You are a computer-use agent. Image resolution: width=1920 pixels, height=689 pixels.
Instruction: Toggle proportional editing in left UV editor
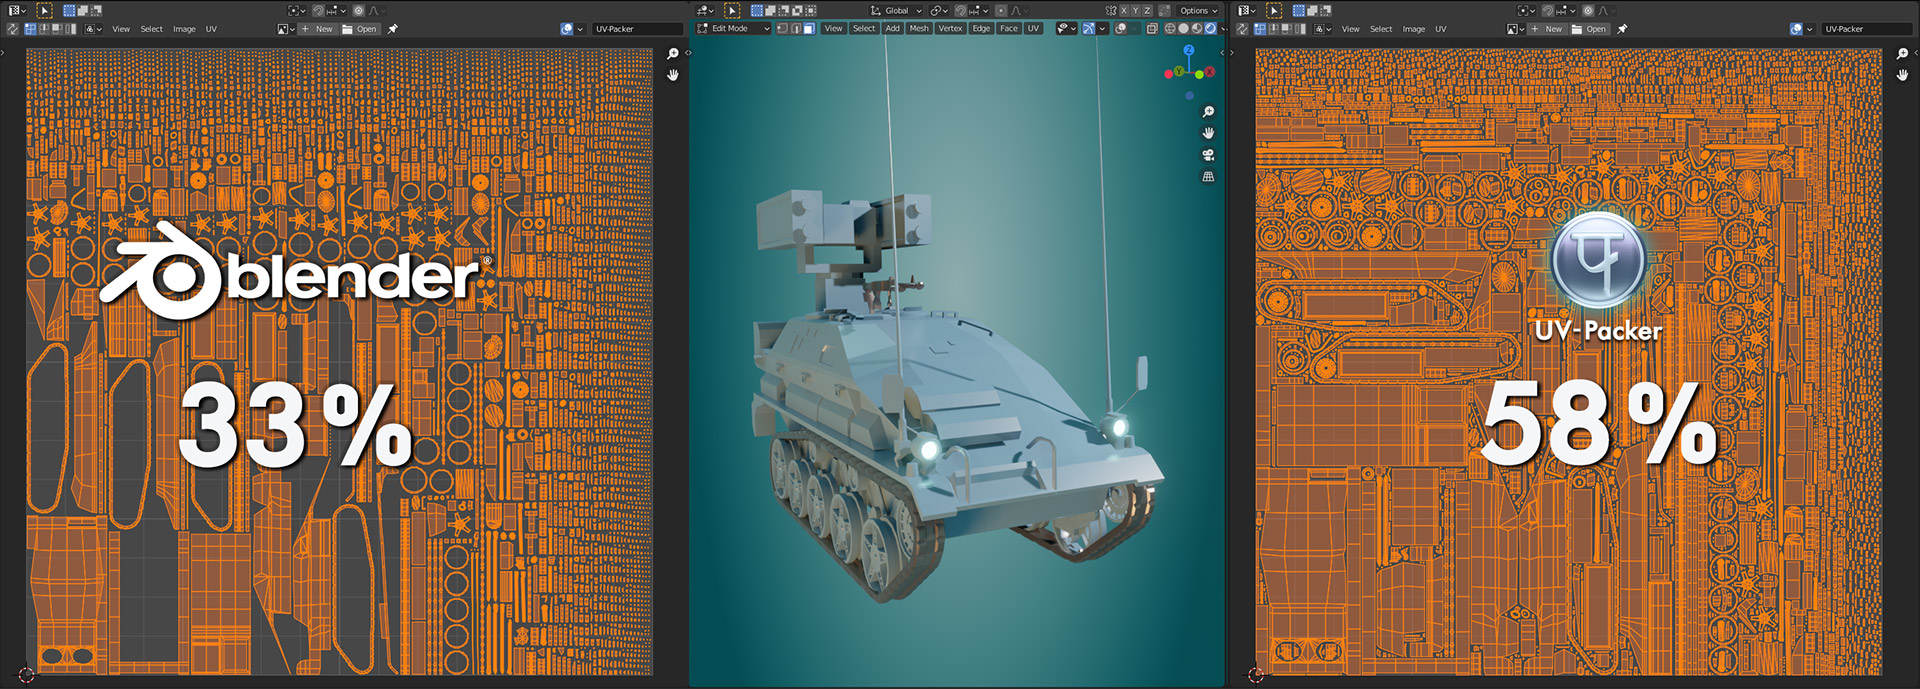(358, 10)
